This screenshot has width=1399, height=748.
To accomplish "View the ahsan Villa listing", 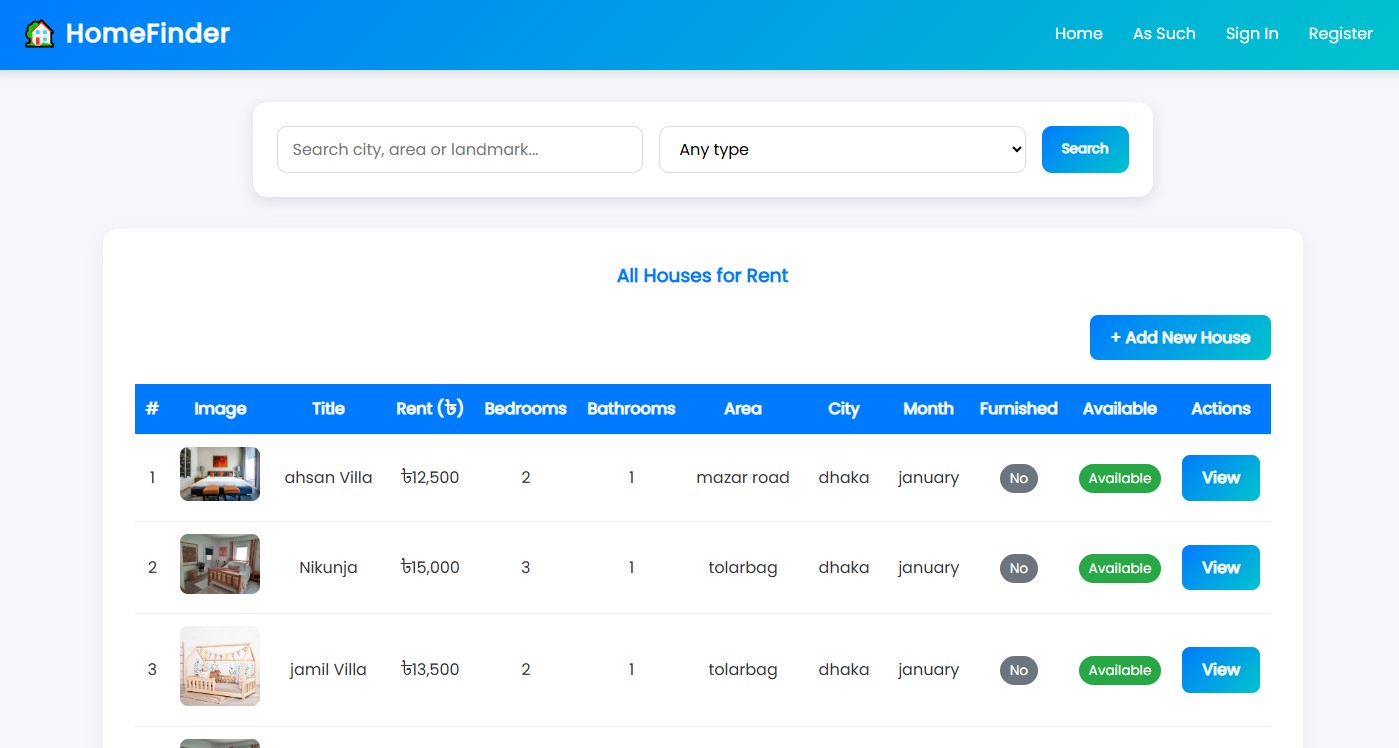I will (1221, 478).
